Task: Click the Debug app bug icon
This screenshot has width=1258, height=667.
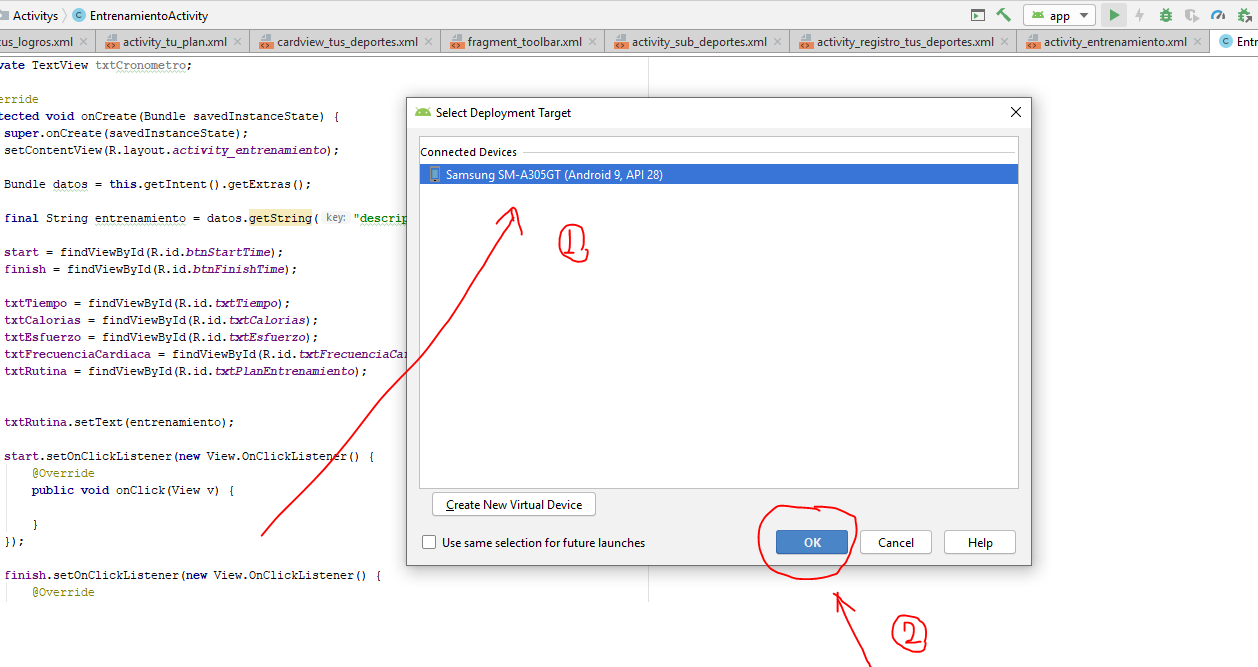Action: coord(1166,15)
